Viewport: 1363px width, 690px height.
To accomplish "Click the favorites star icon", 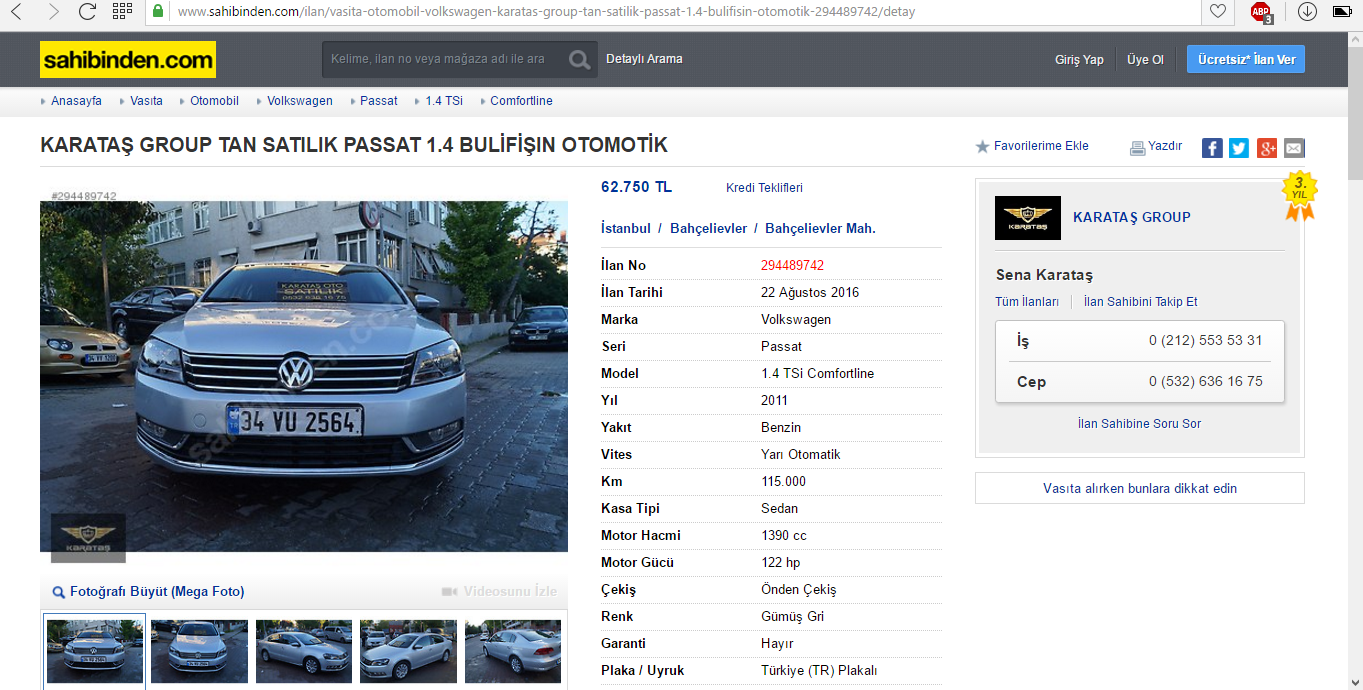I will point(982,147).
